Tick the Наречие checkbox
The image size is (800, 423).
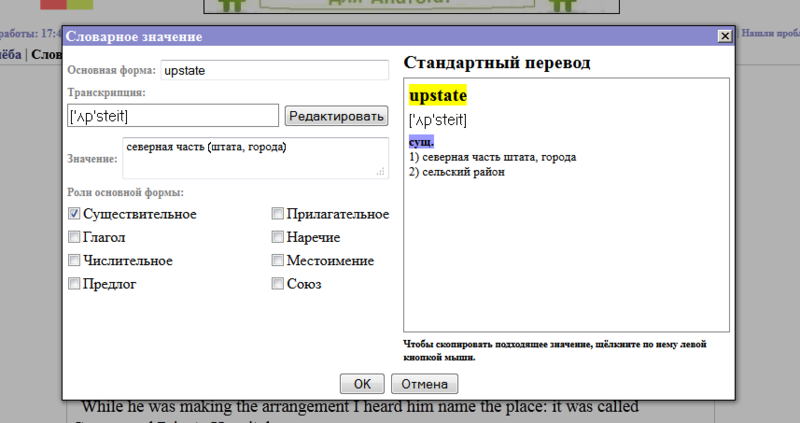click(x=277, y=237)
